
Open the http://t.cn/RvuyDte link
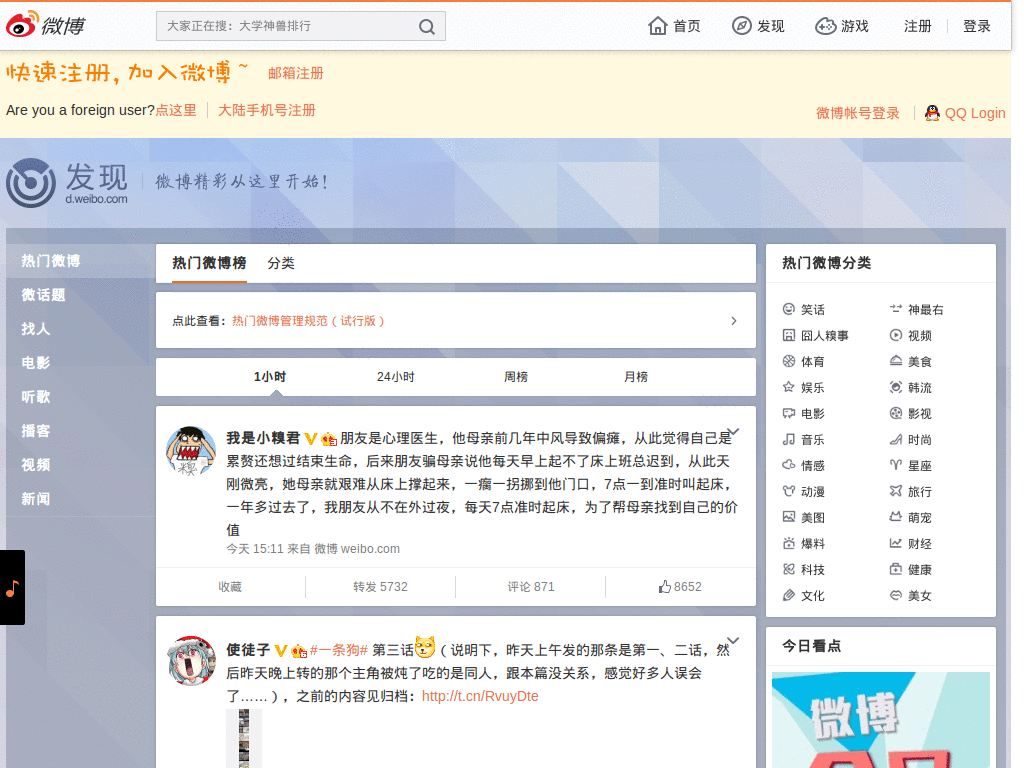pyautogui.click(x=480, y=696)
